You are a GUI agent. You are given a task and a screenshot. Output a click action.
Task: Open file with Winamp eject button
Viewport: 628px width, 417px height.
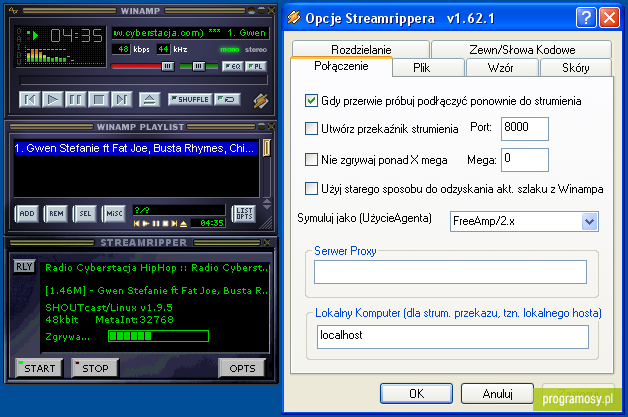point(149,99)
